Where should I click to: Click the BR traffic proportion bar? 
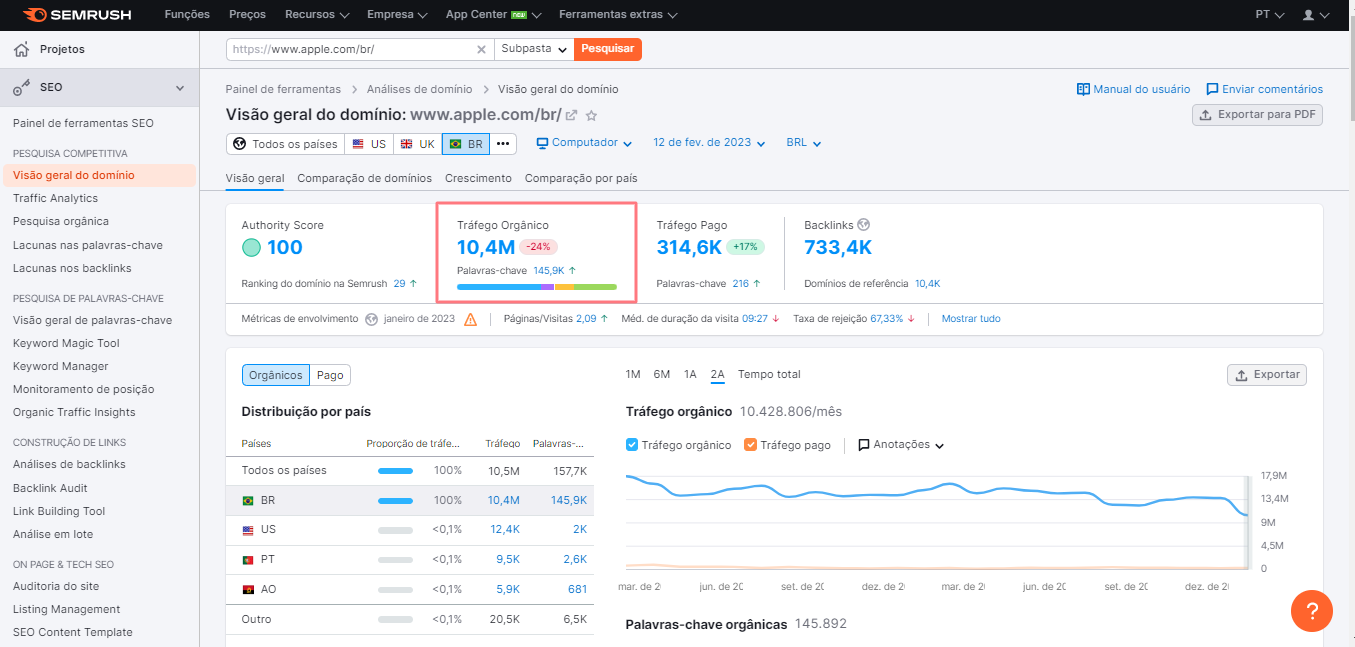(x=395, y=500)
